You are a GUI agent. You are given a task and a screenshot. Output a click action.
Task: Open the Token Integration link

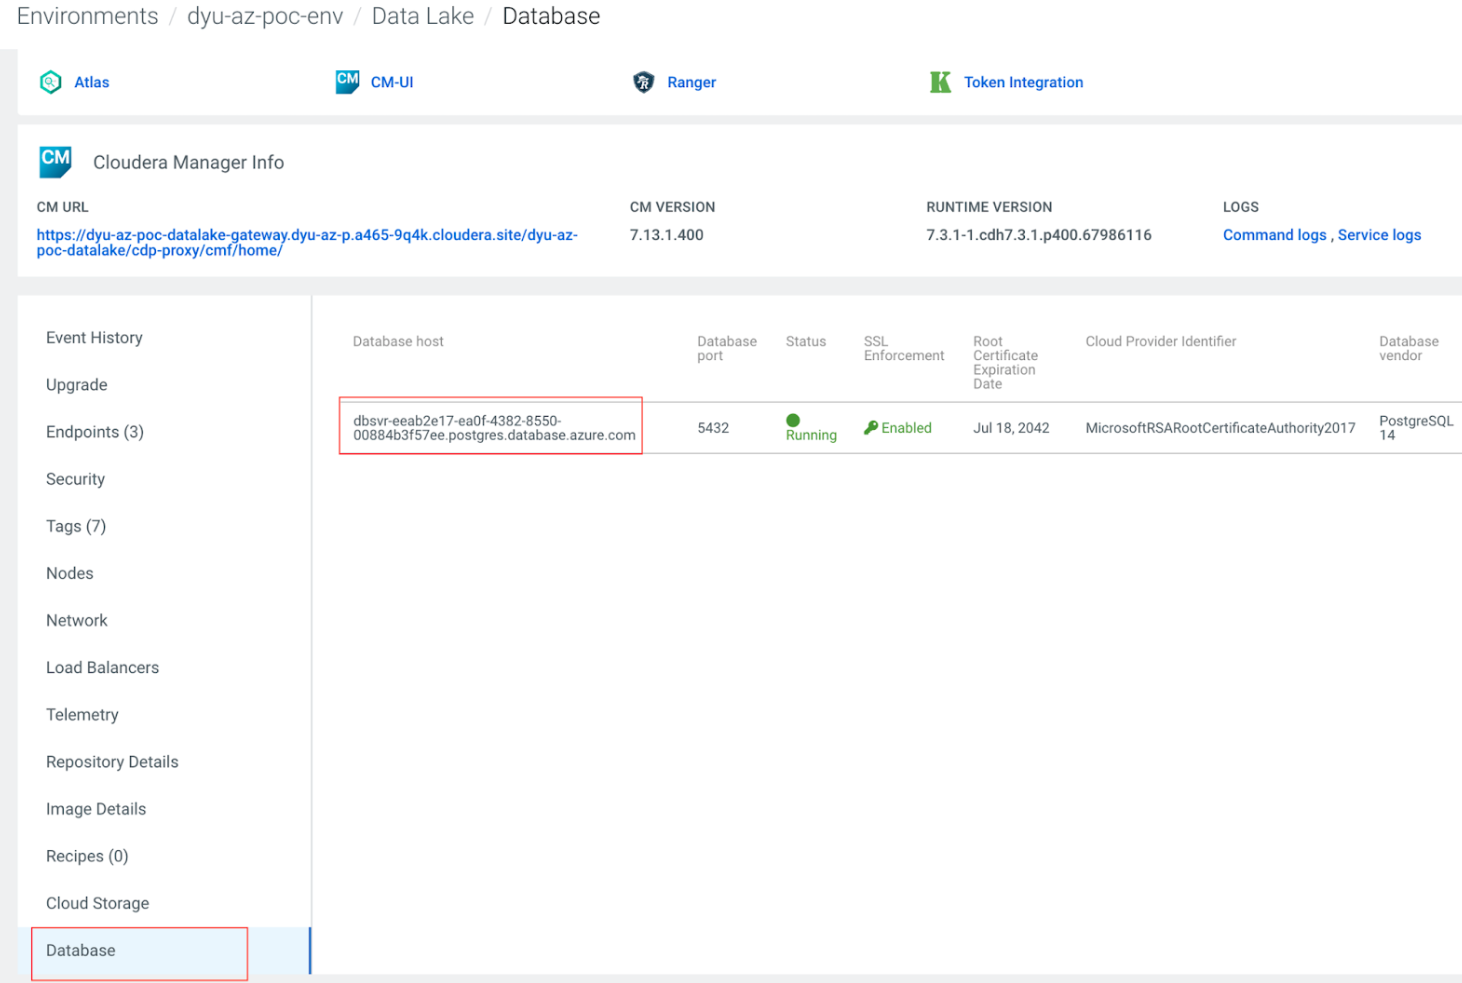click(1023, 82)
